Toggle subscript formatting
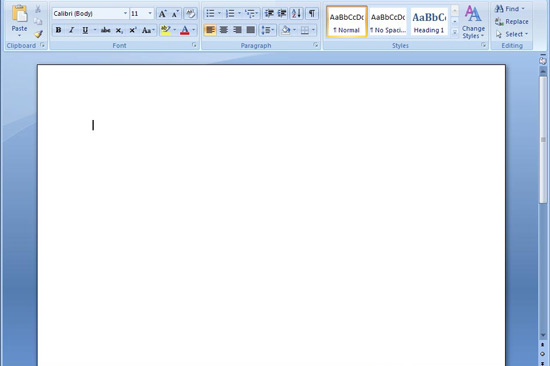The height and width of the screenshot is (366, 550). 119,31
